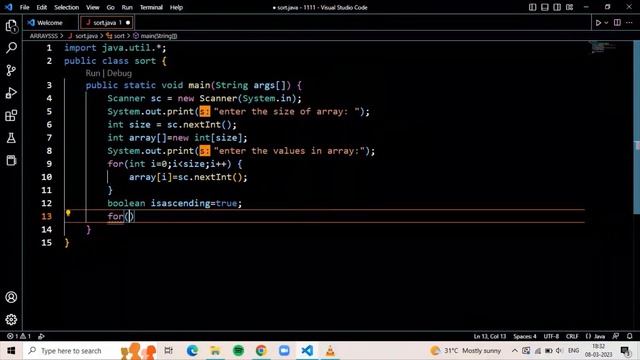The width and height of the screenshot is (640, 360).
Task: Click the Debug CodeLens above main
Action: (x=119, y=73)
